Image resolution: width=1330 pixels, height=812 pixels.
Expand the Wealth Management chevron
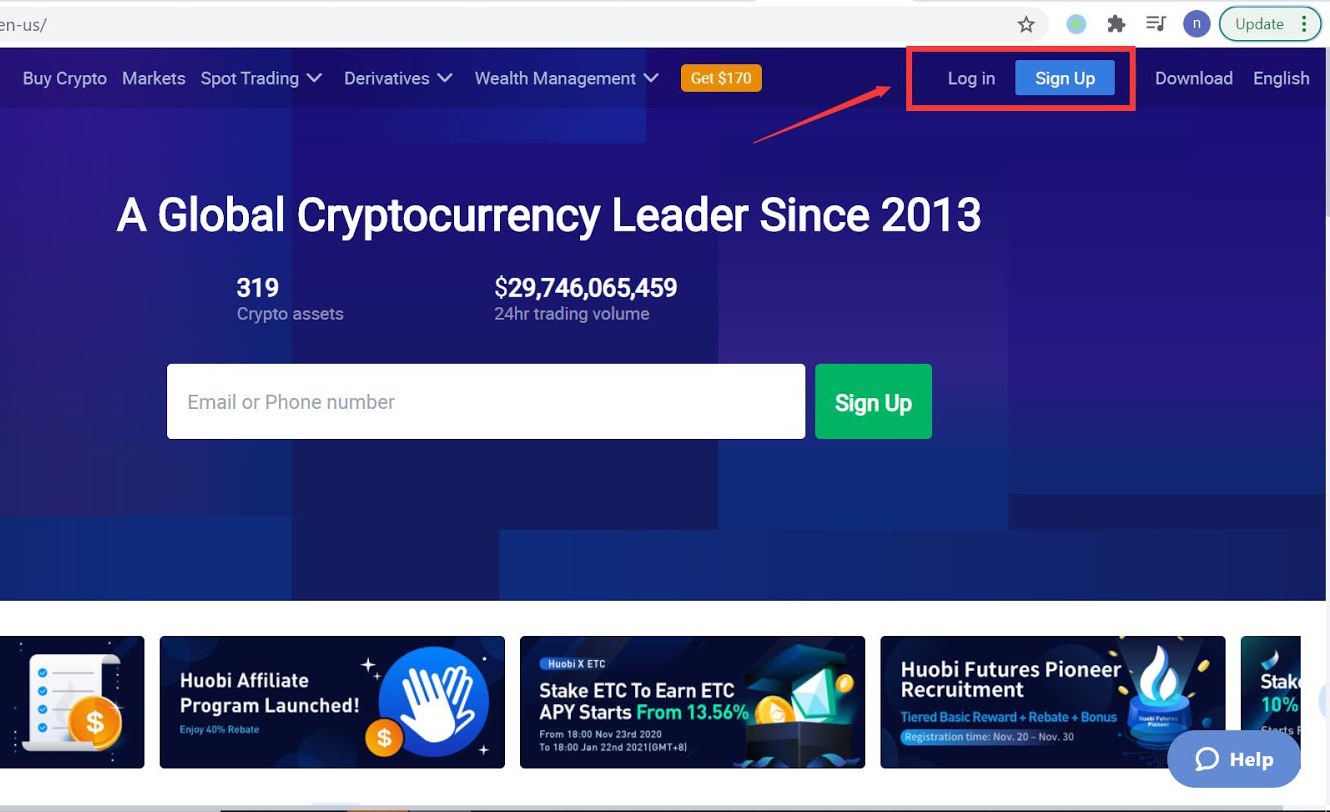coord(651,78)
